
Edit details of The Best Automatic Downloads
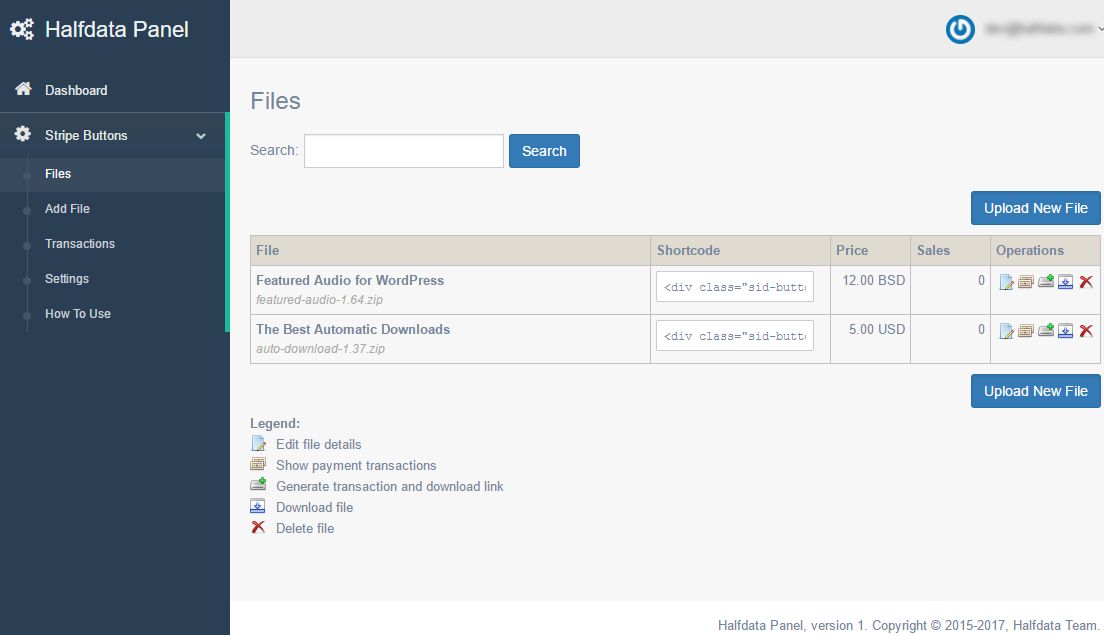tap(1006, 331)
